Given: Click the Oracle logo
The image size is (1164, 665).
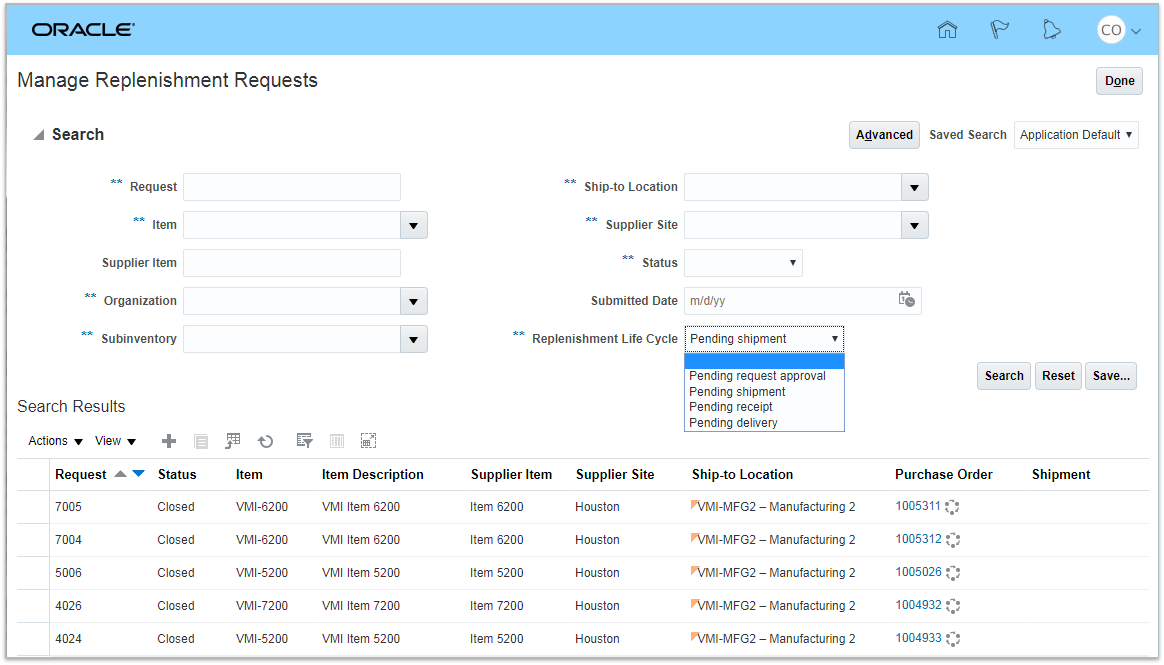Looking at the screenshot, I should point(82,30).
